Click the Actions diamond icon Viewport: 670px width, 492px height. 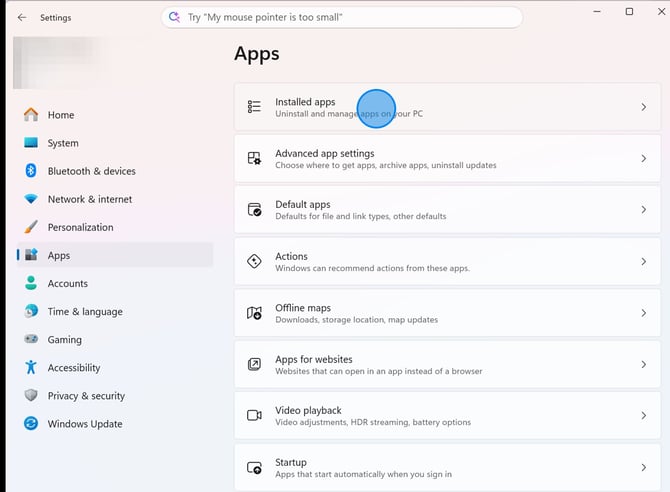pos(254,261)
